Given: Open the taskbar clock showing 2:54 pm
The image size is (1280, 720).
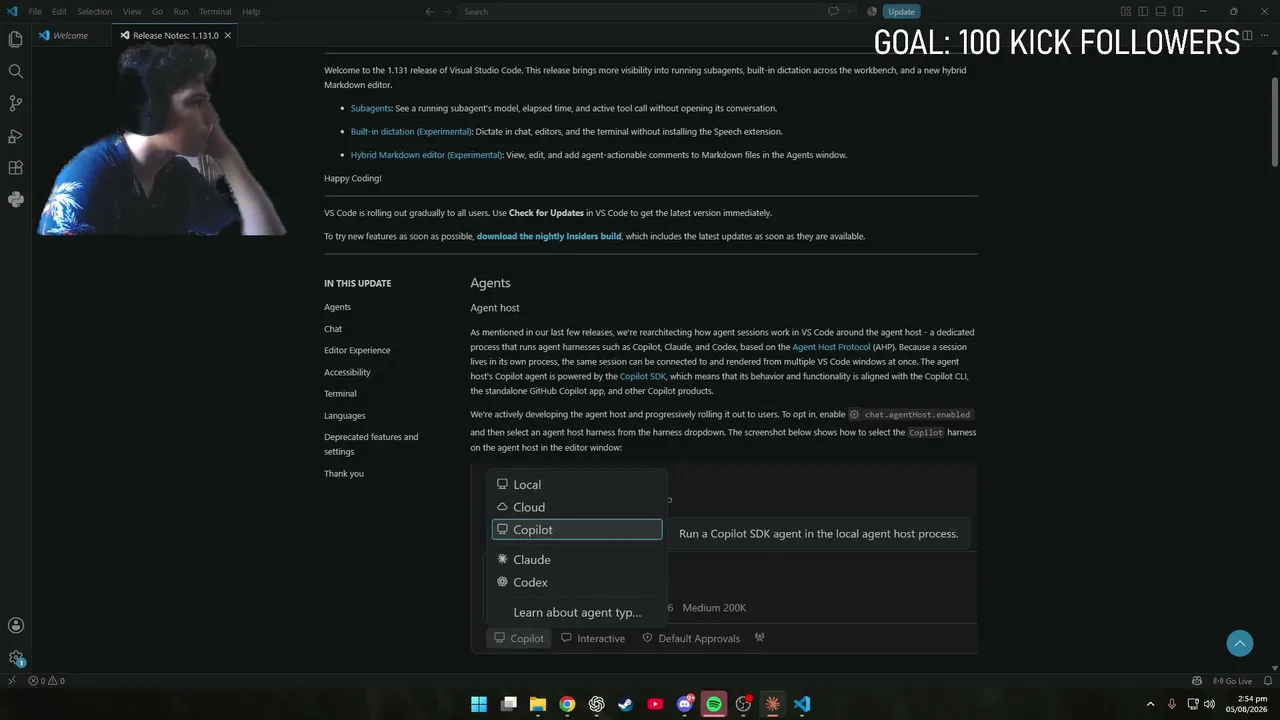Looking at the screenshot, I should (1246, 704).
